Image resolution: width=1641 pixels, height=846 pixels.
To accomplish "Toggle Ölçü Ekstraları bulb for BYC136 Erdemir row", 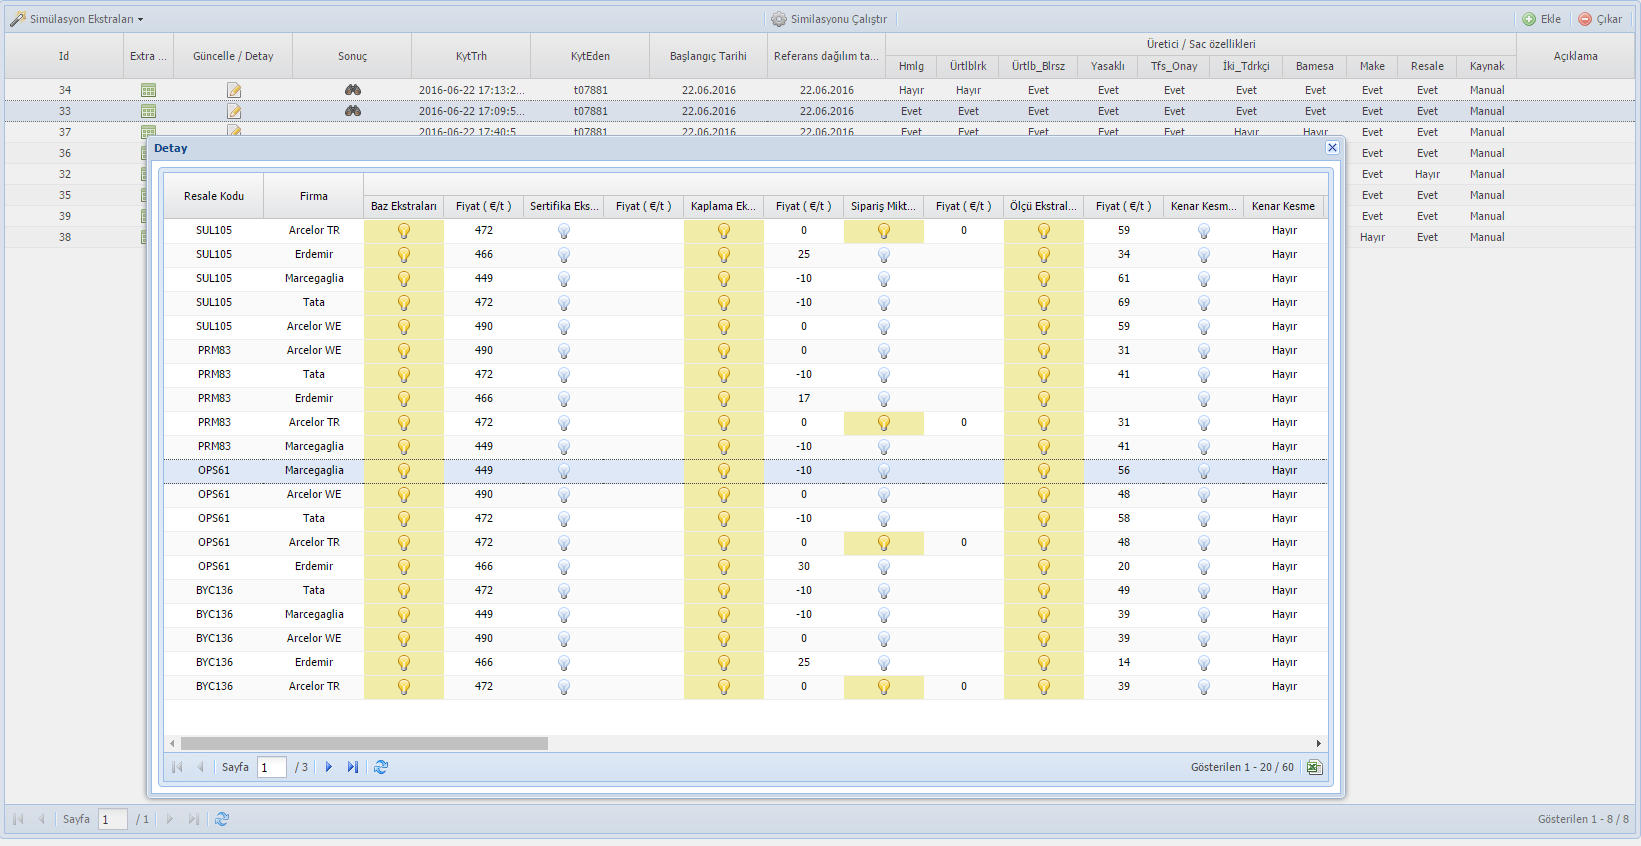I will click(1044, 662).
